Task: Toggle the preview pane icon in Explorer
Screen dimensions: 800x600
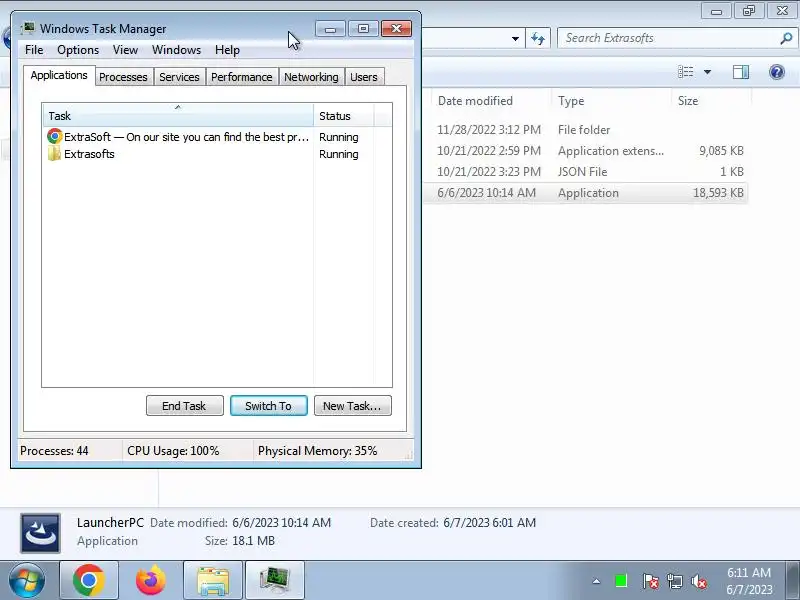Action: pyautogui.click(x=741, y=72)
